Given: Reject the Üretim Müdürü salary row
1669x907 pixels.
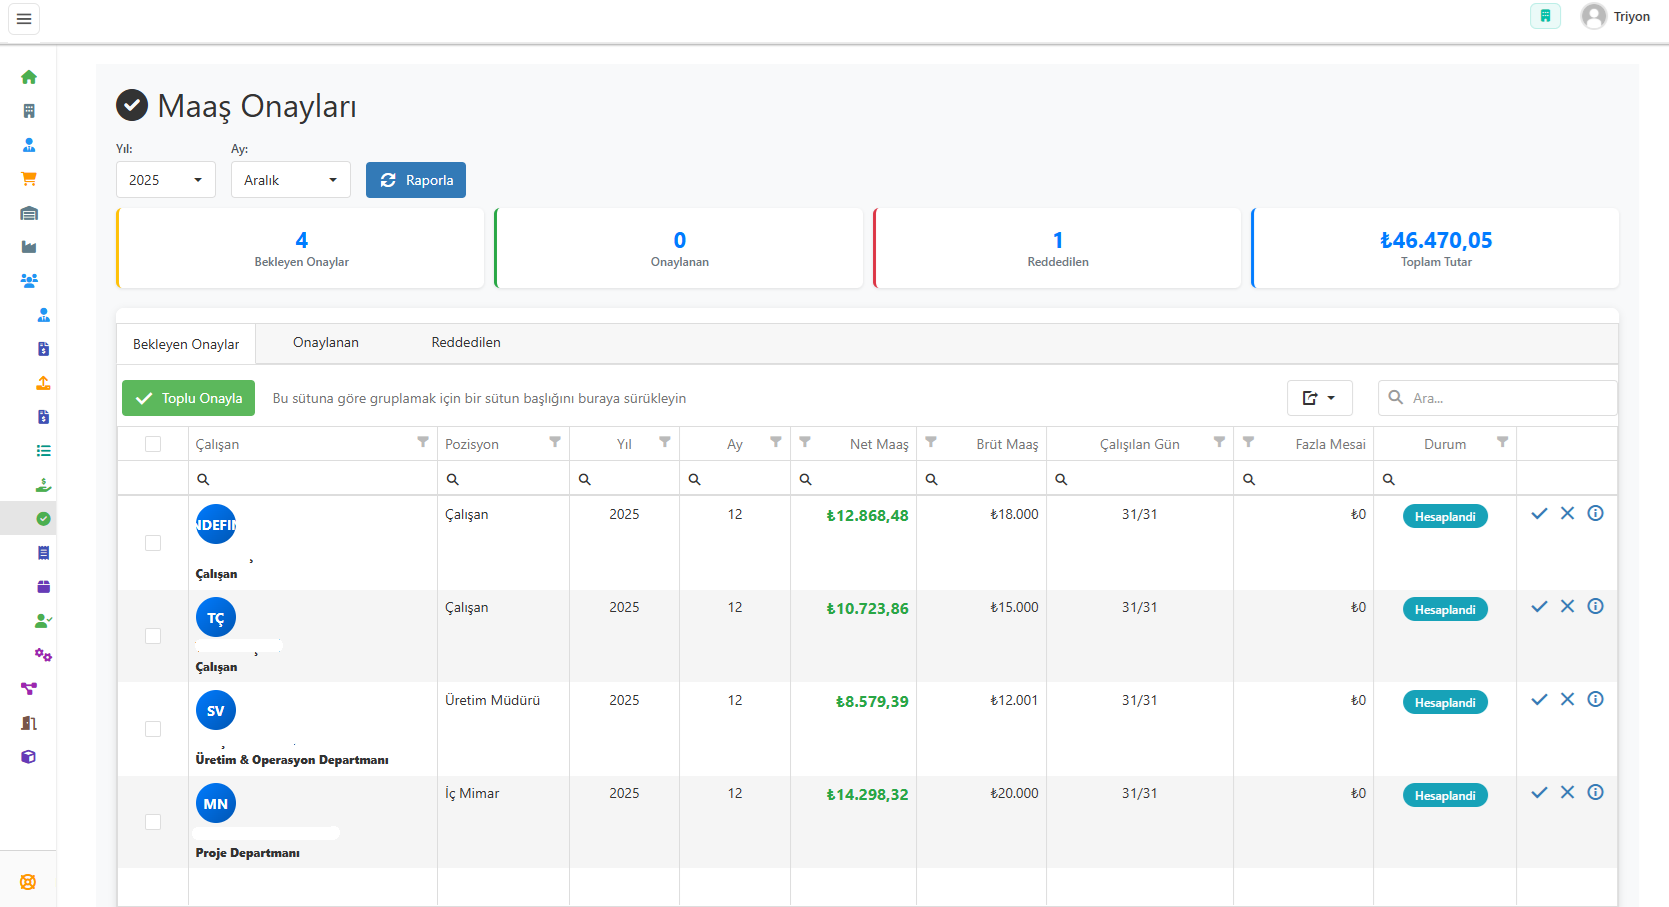Looking at the screenshot, I should [x=1567, y=700].
